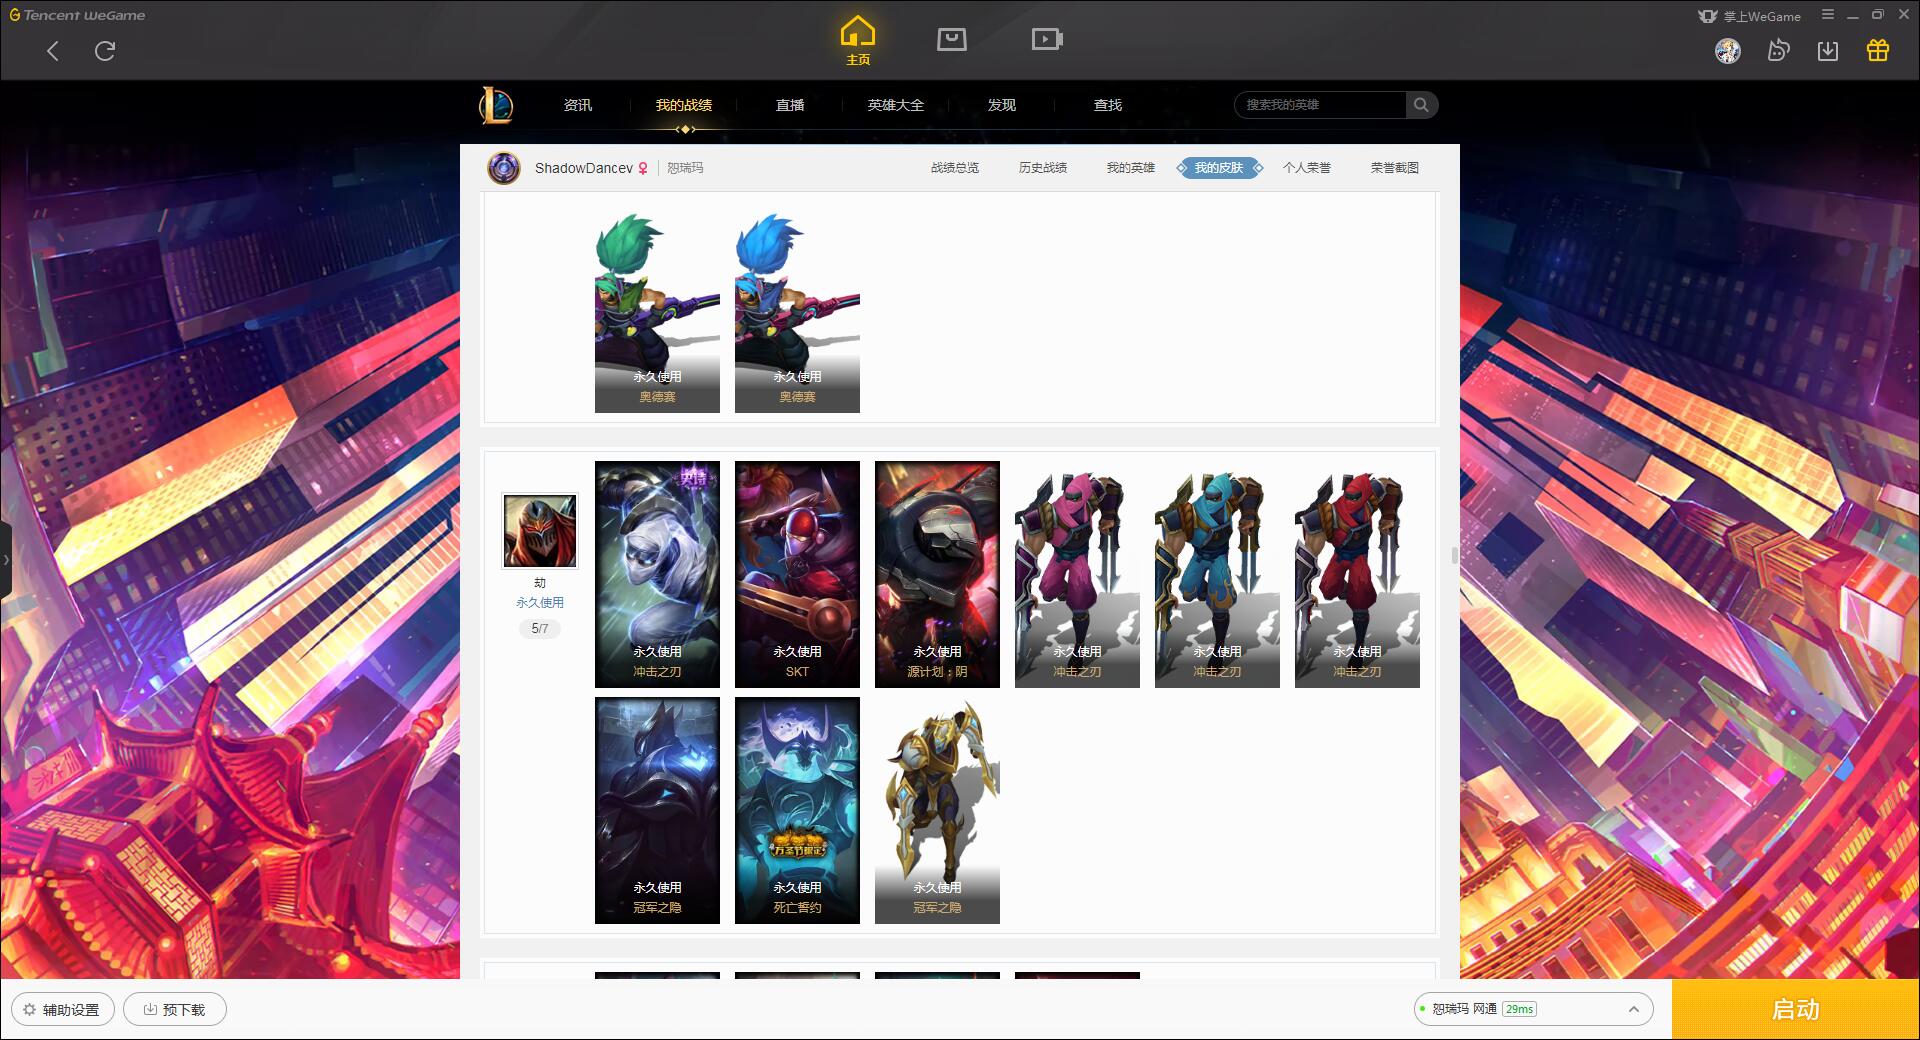Screen dimensions: 1920x1040
Task: Open dark 冠军之隐 splash skin card
Action: [657, 810]
